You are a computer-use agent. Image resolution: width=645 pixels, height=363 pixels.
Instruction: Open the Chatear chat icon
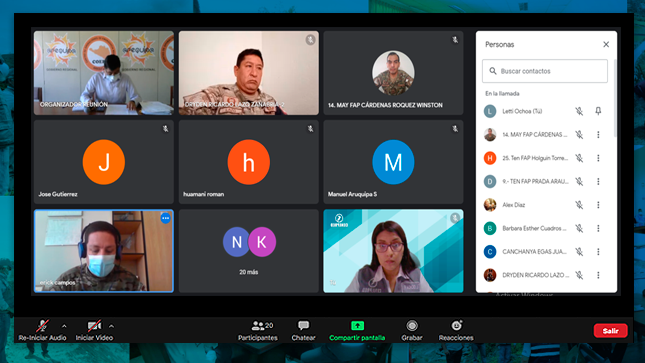pos(304,326)
